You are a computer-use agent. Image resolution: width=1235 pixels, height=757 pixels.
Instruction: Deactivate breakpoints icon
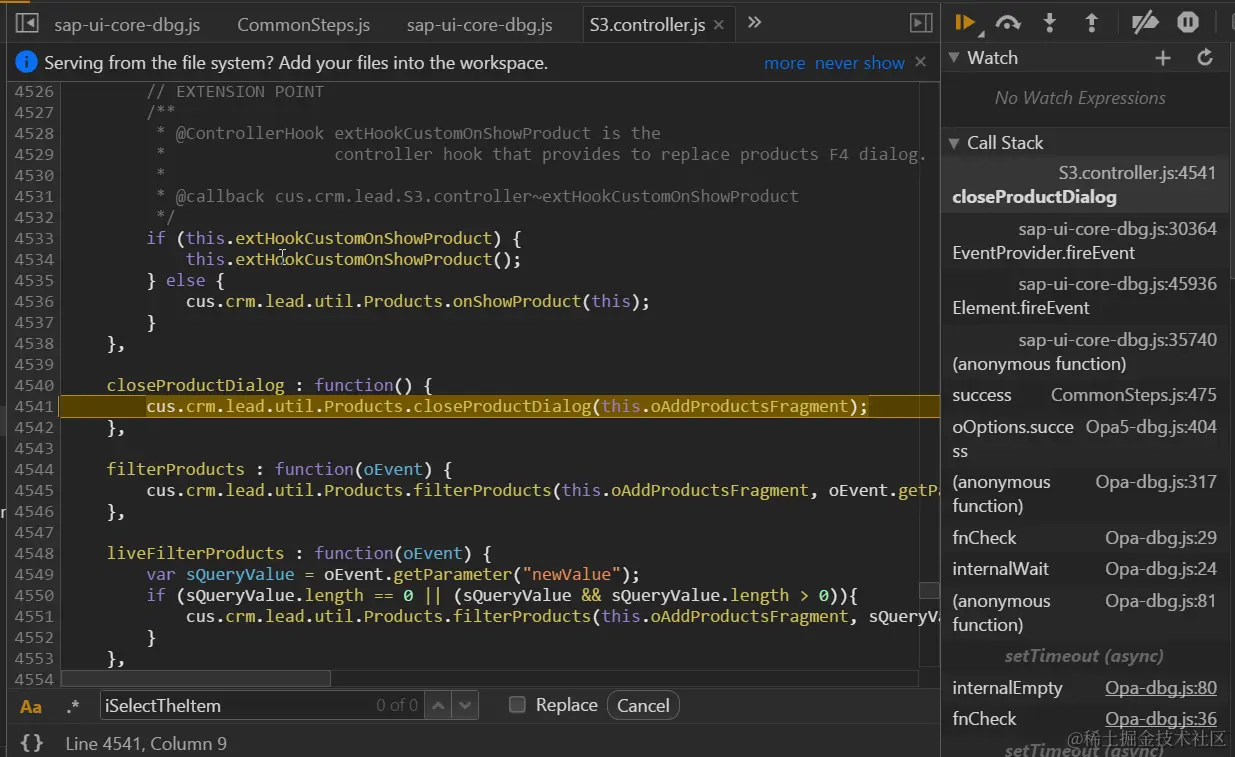coord(1144,22)
